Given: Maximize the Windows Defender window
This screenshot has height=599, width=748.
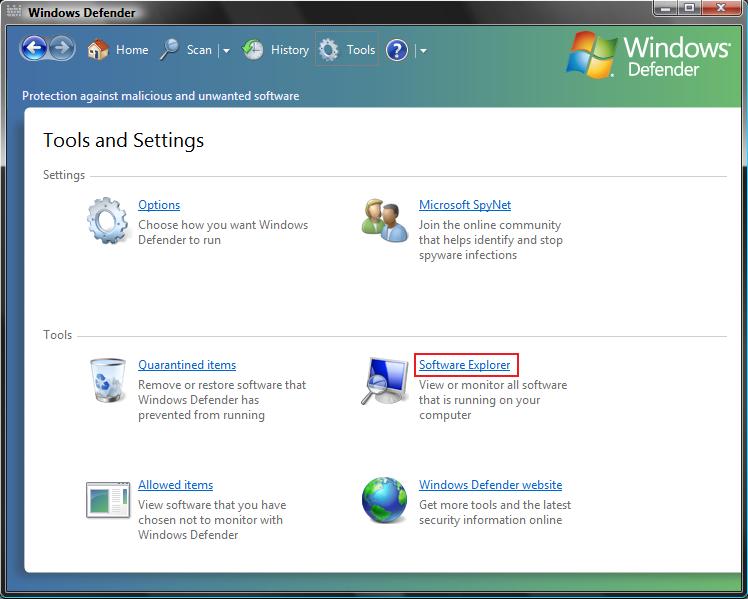Looking at the screenshot, I should click(x=689, y=8).
